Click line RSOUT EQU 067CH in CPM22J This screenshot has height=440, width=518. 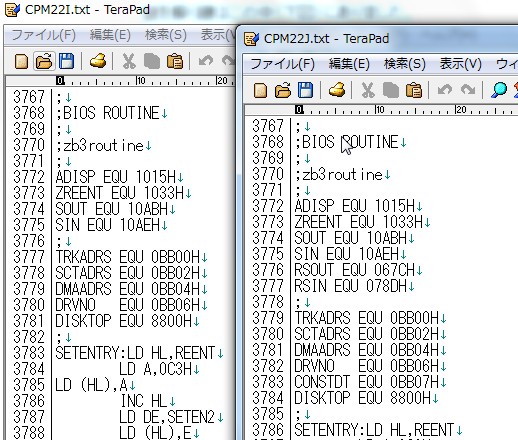pyautogui.click(x=355, y=270)
